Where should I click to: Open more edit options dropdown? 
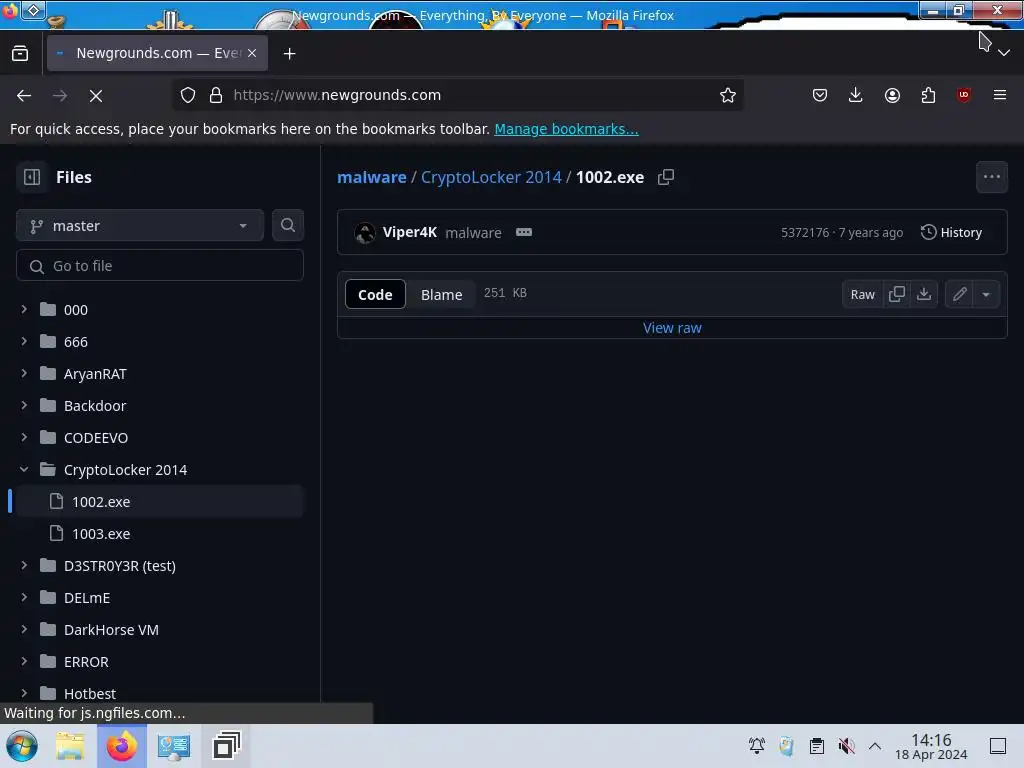[986, 295]
